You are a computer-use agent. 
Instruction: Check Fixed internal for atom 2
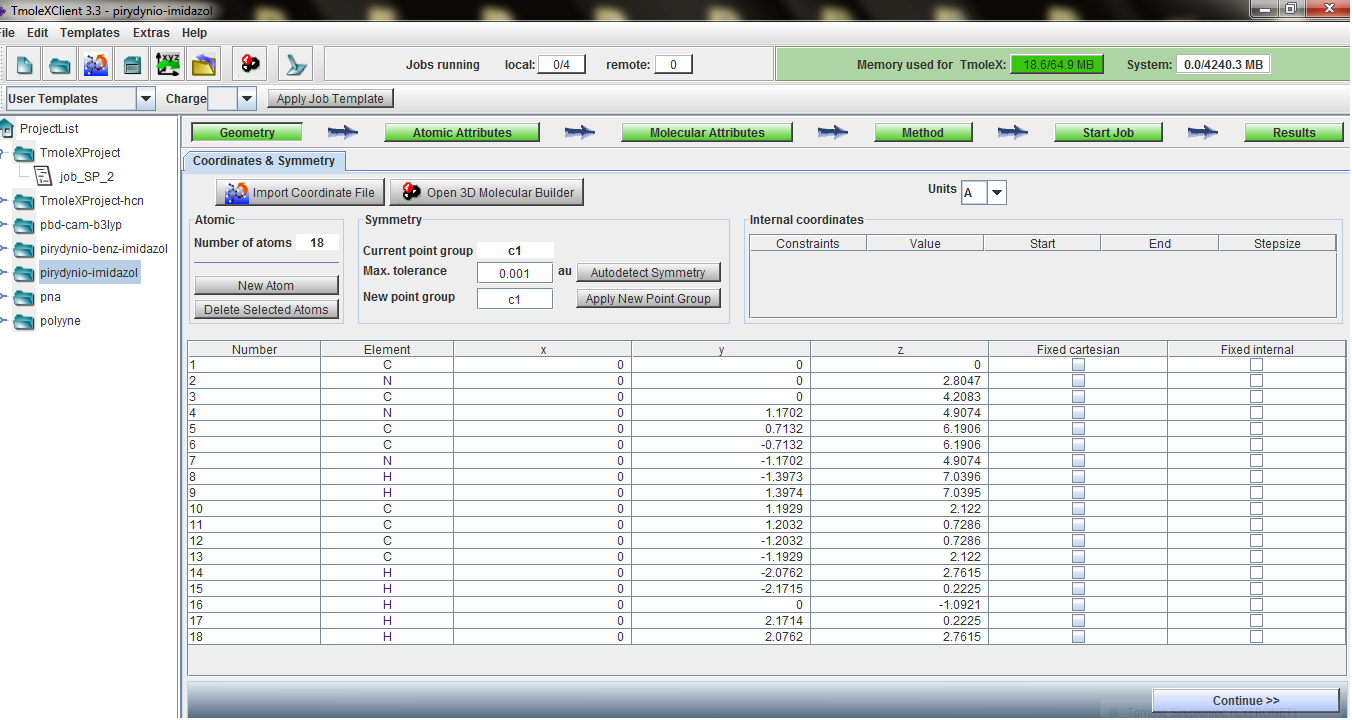(1256, 381)
